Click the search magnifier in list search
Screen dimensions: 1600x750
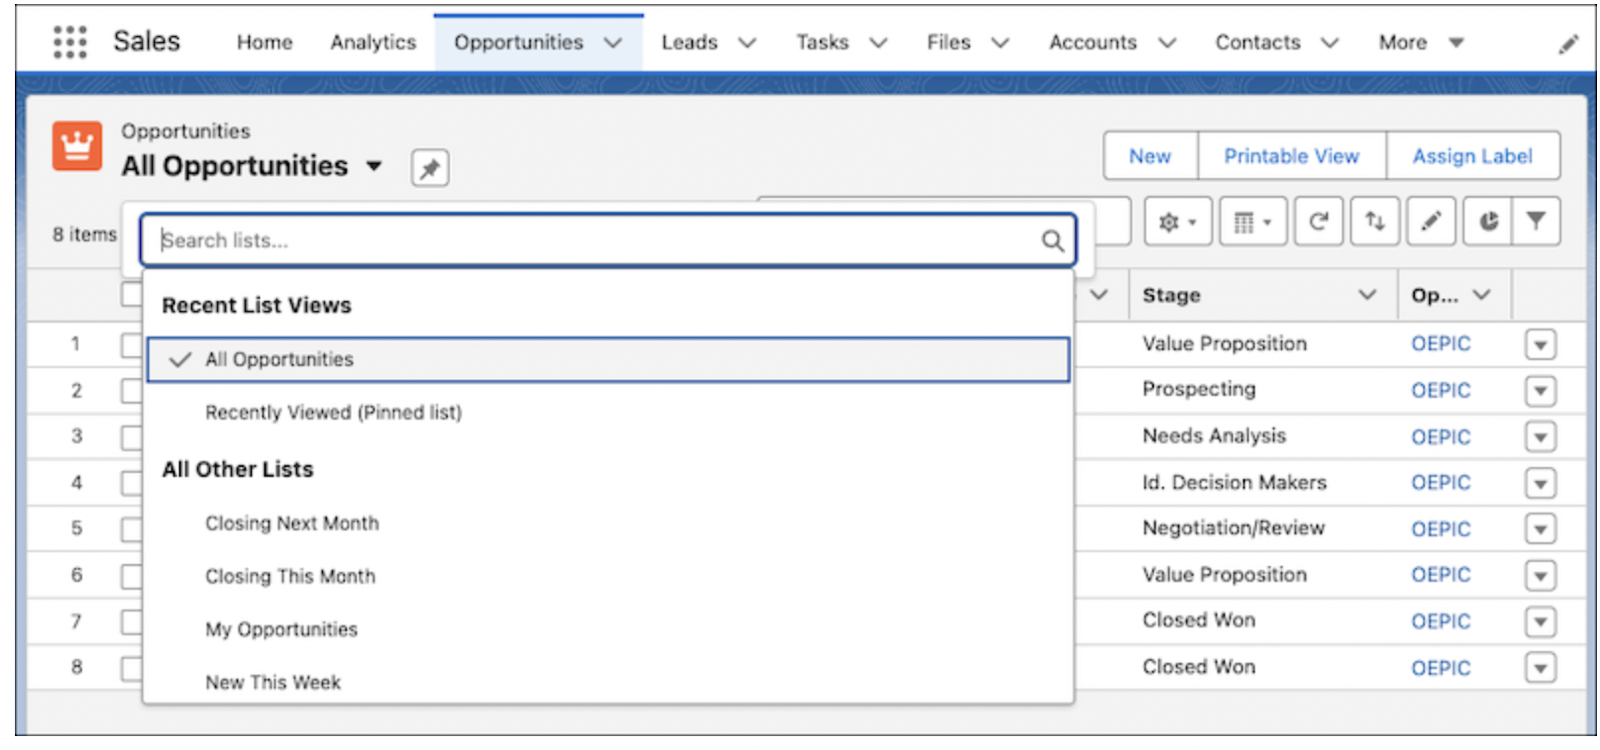coord(1052,241)
